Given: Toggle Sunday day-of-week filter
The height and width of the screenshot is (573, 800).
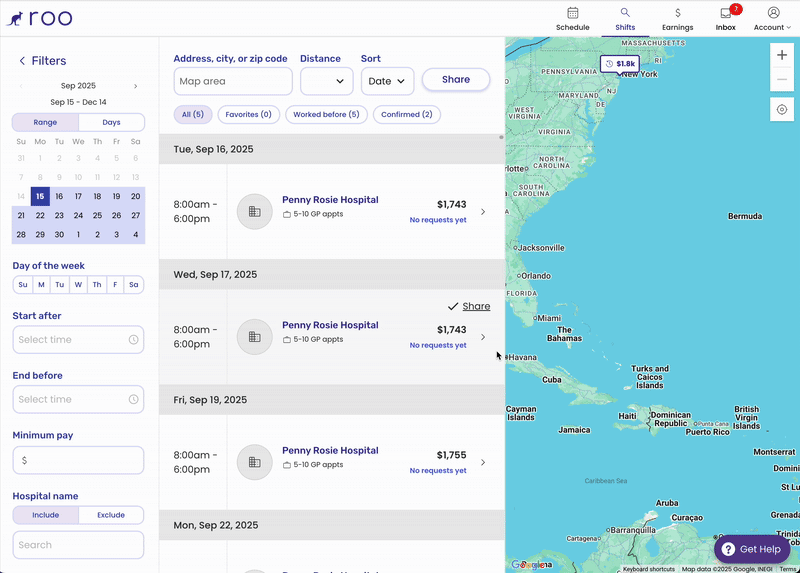Looking at the screenshot, I should coord(23,285).
